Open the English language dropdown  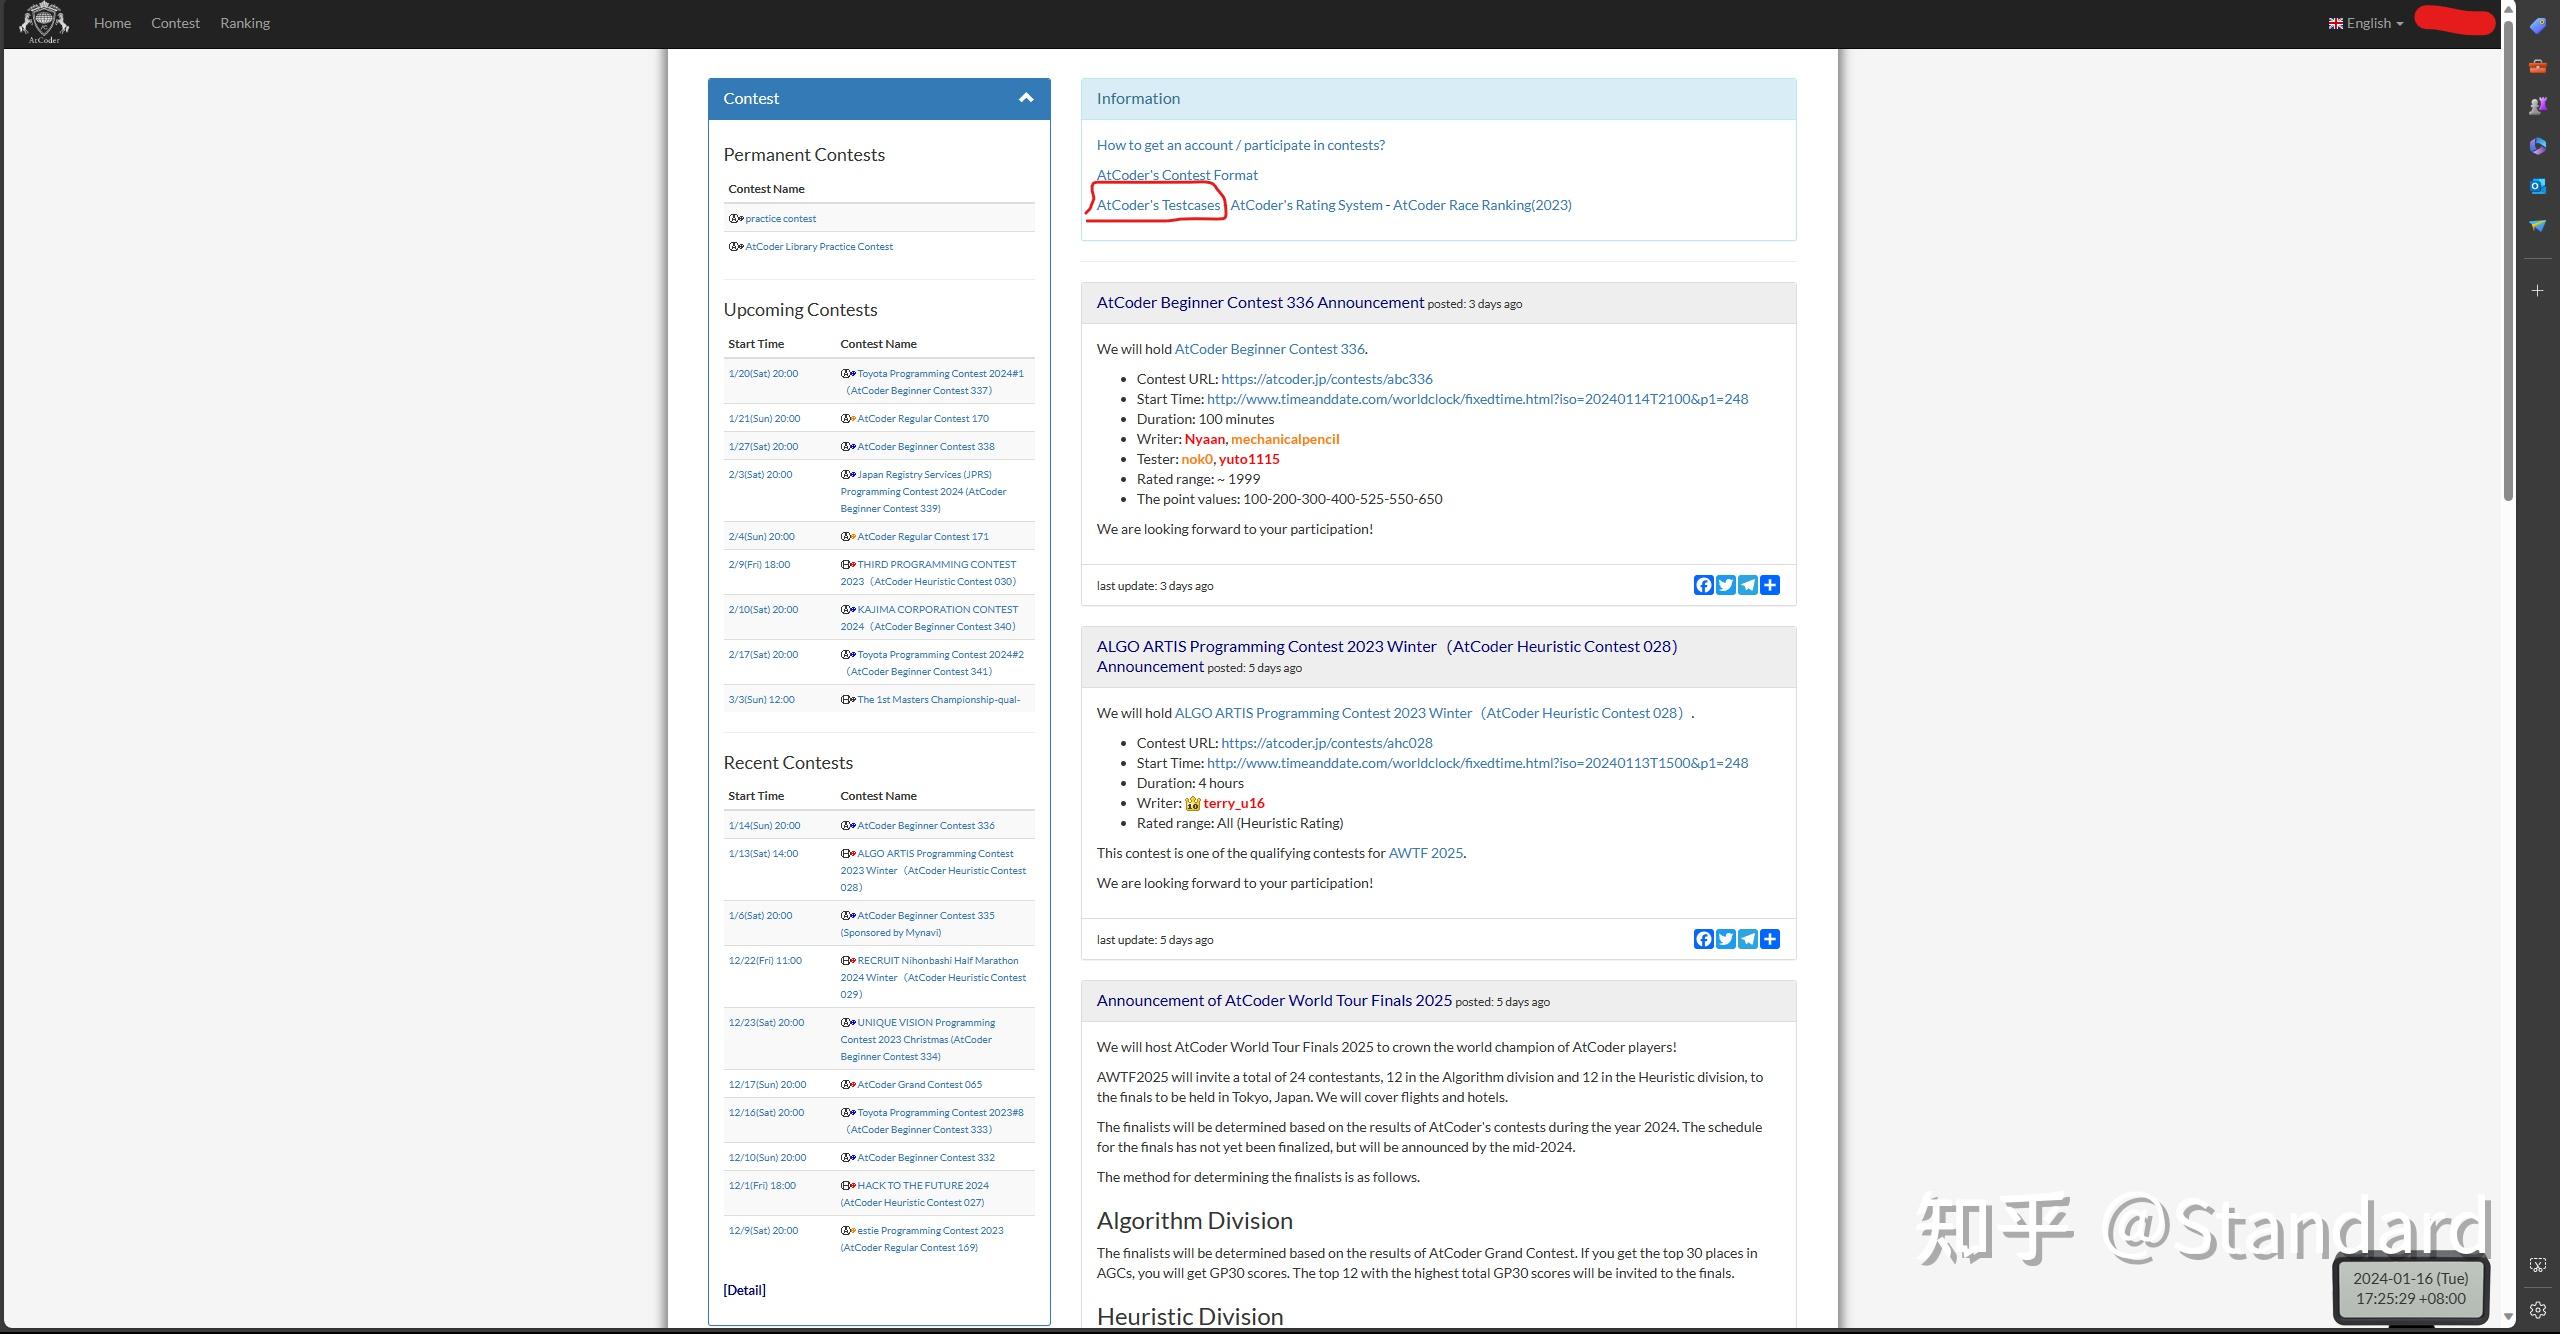(2365, 23)
